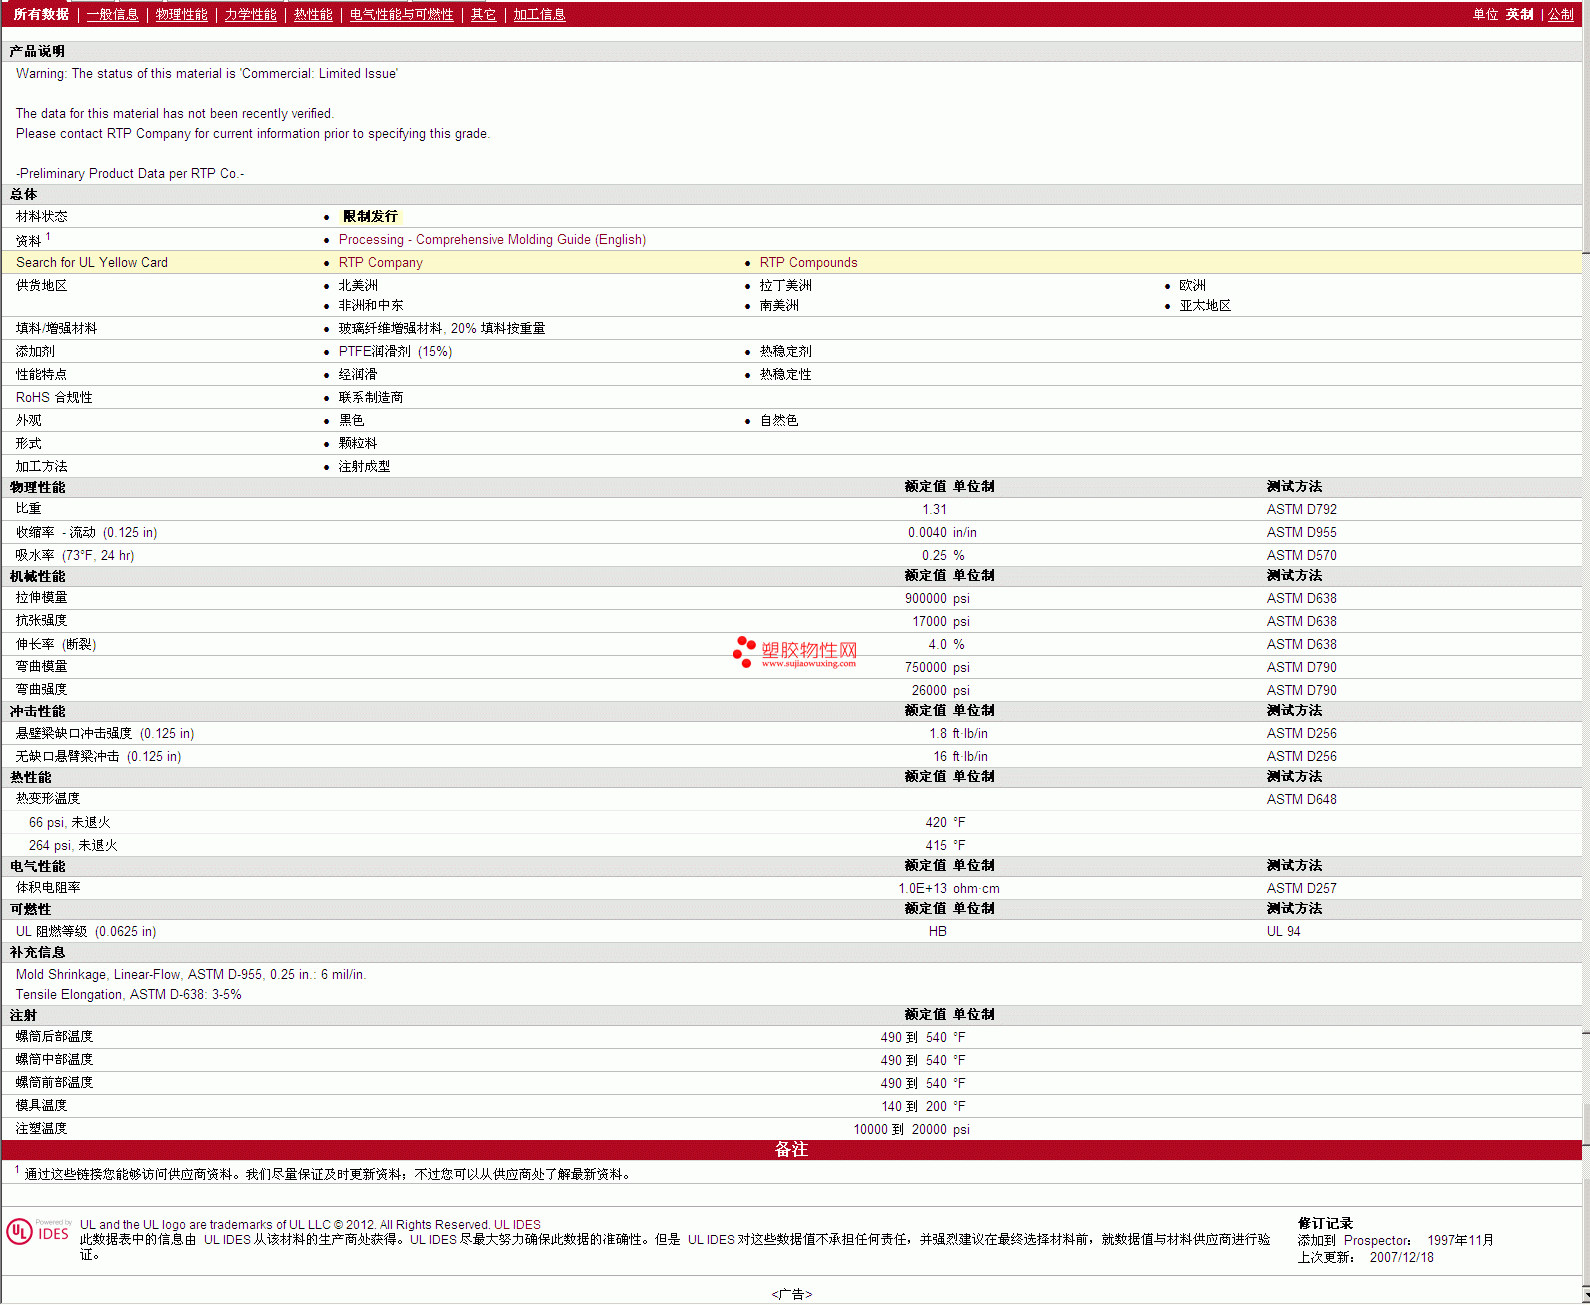
Task: Click the 塑胶物性网 watermark logo
Action: 795,652
